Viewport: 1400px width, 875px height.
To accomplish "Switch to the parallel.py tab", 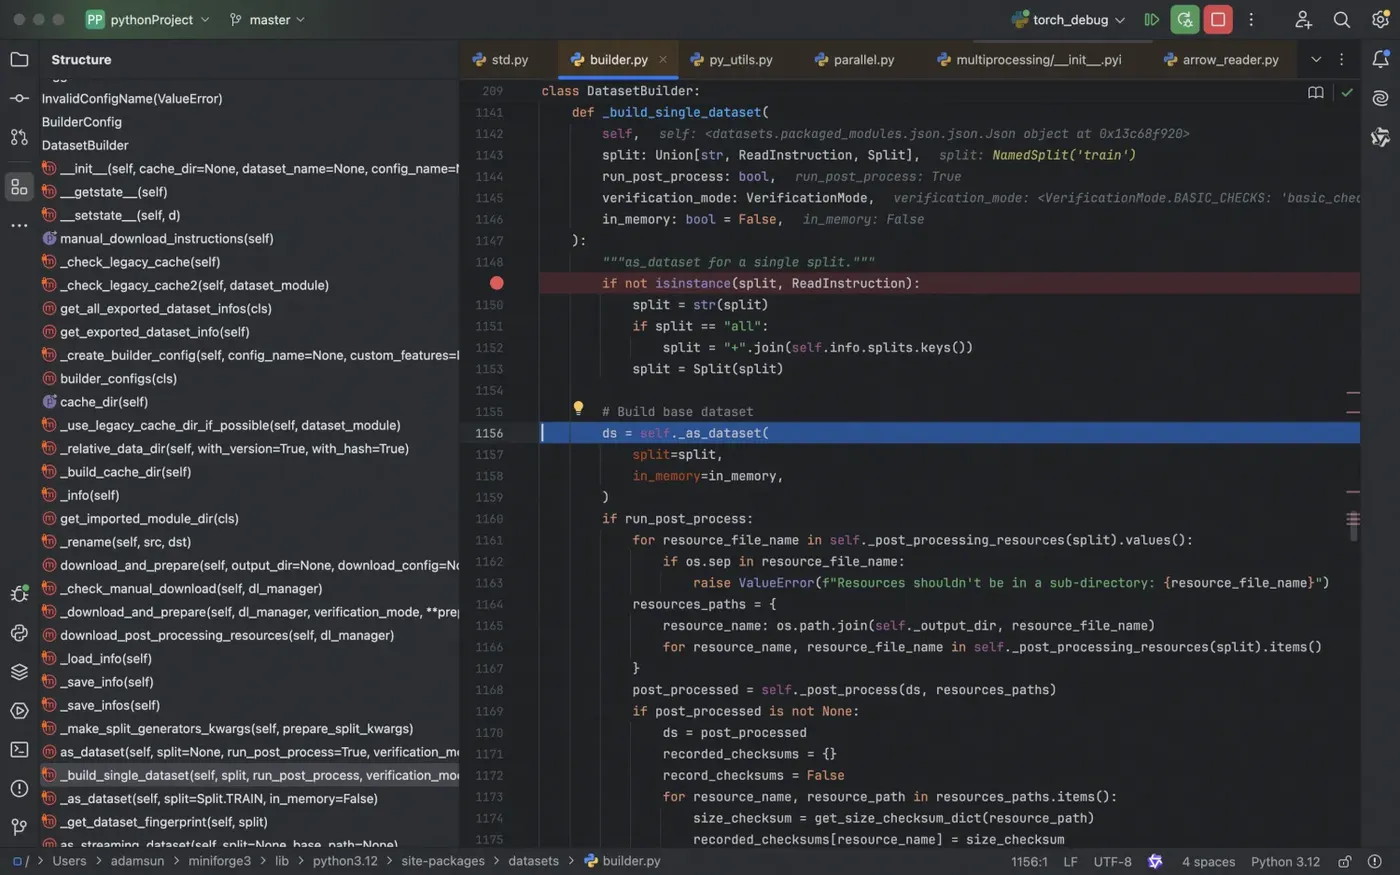I will coord(855,60).
